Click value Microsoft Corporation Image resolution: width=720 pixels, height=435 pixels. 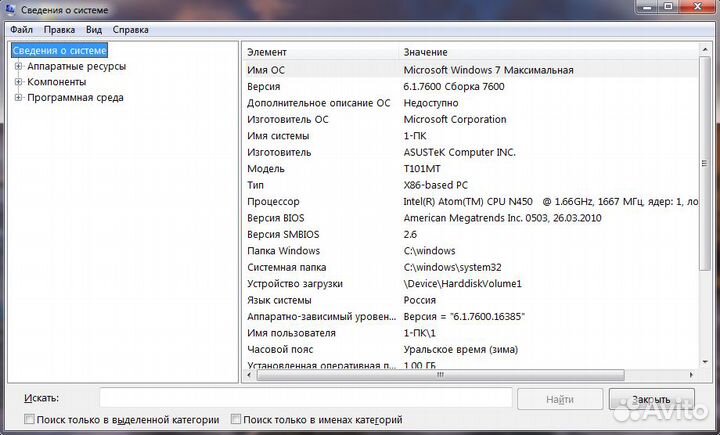click(455, 119)
